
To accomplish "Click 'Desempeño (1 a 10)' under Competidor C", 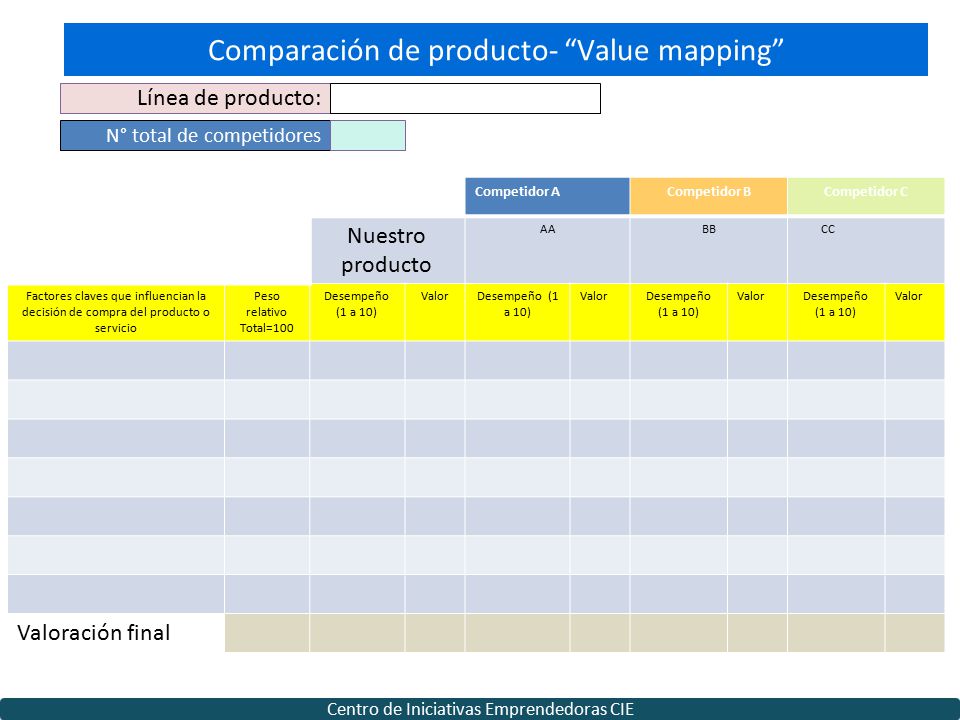I will 836,312.
